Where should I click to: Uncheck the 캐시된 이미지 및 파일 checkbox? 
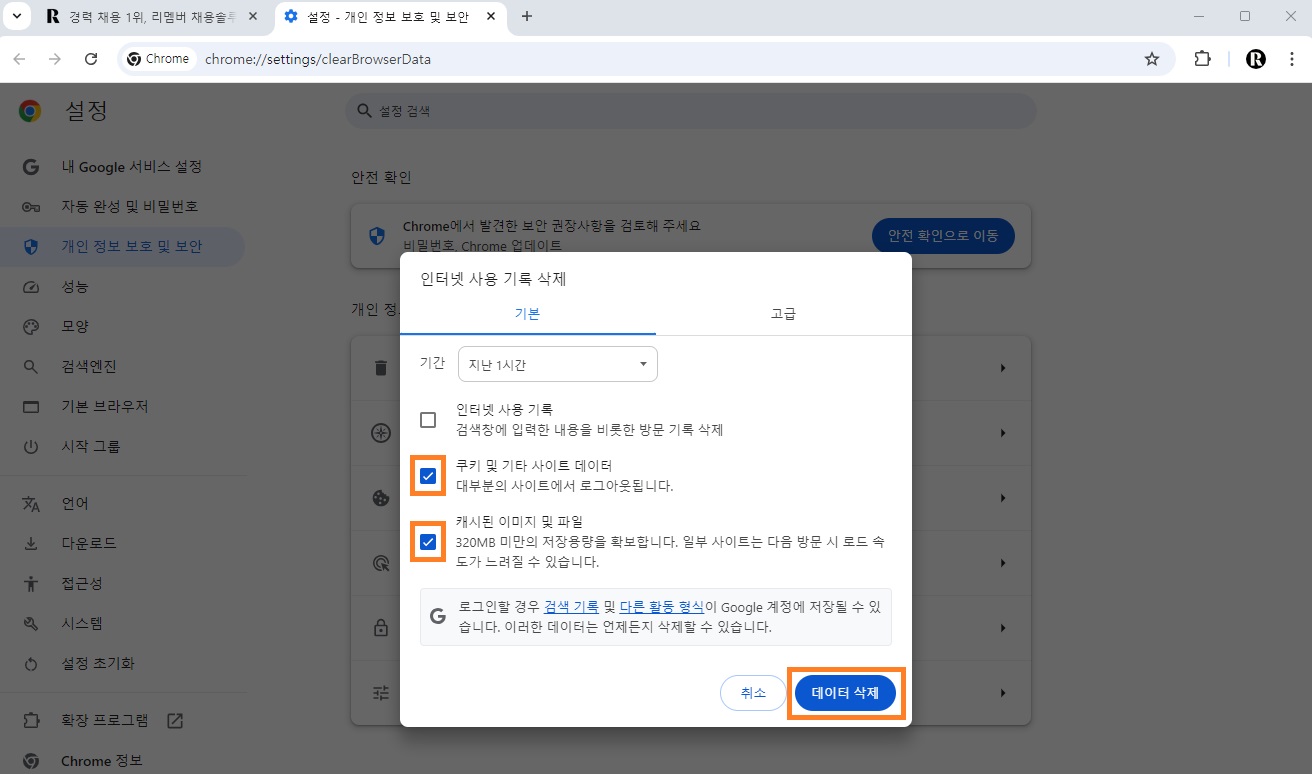pos(428,543)
